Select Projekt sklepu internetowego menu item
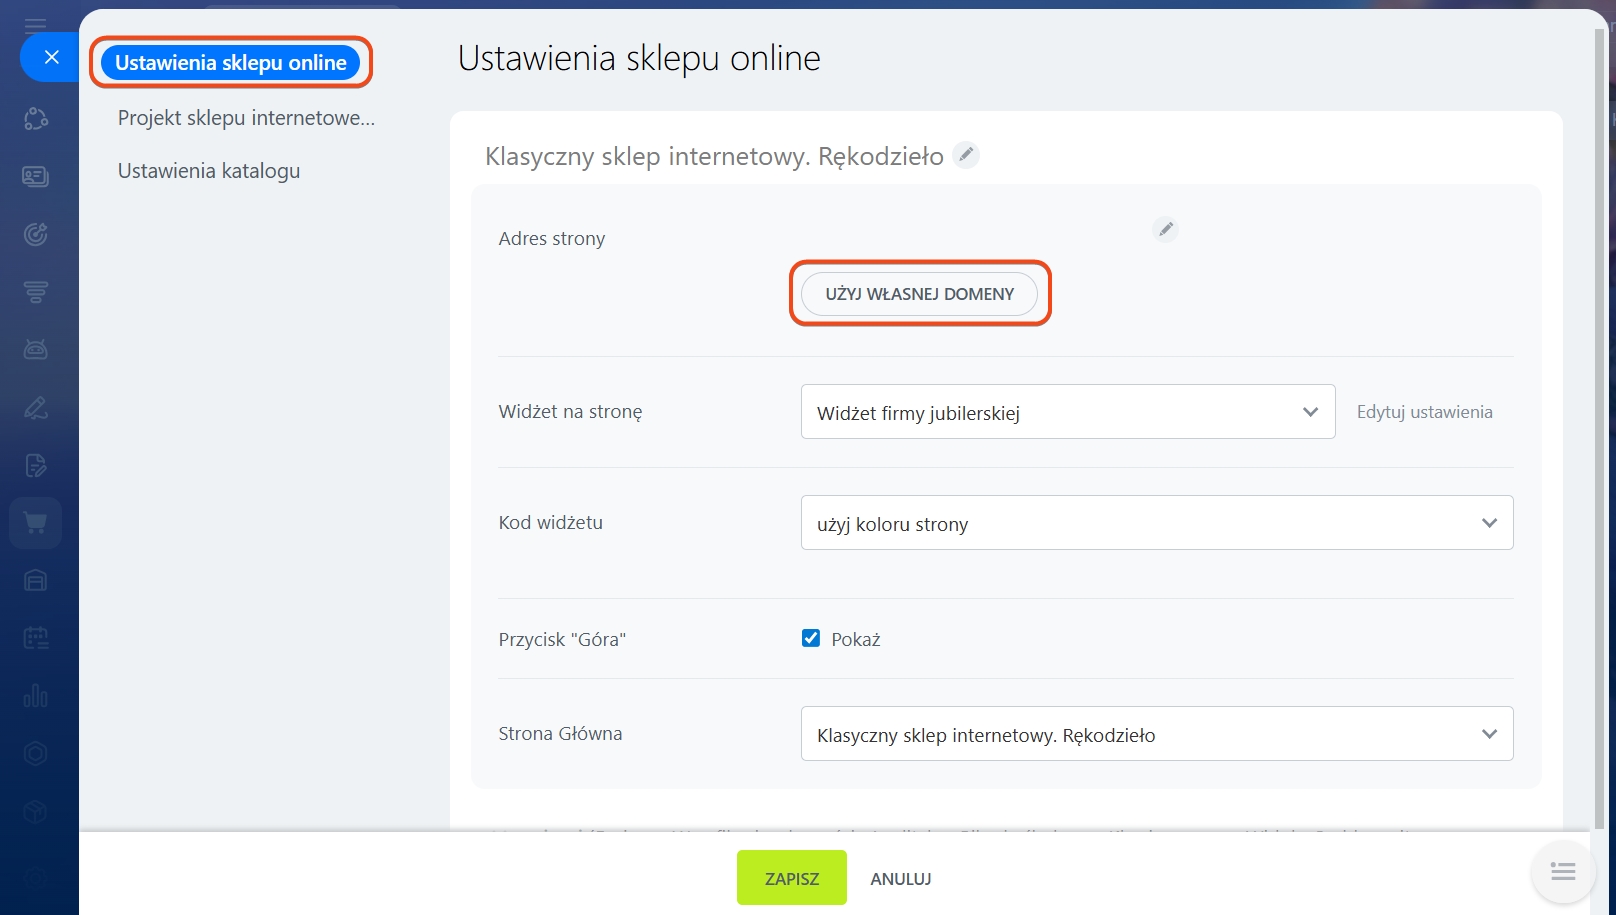Image resolution: width=1616 pixels, height=915 pixels. [x=246, y=118]
